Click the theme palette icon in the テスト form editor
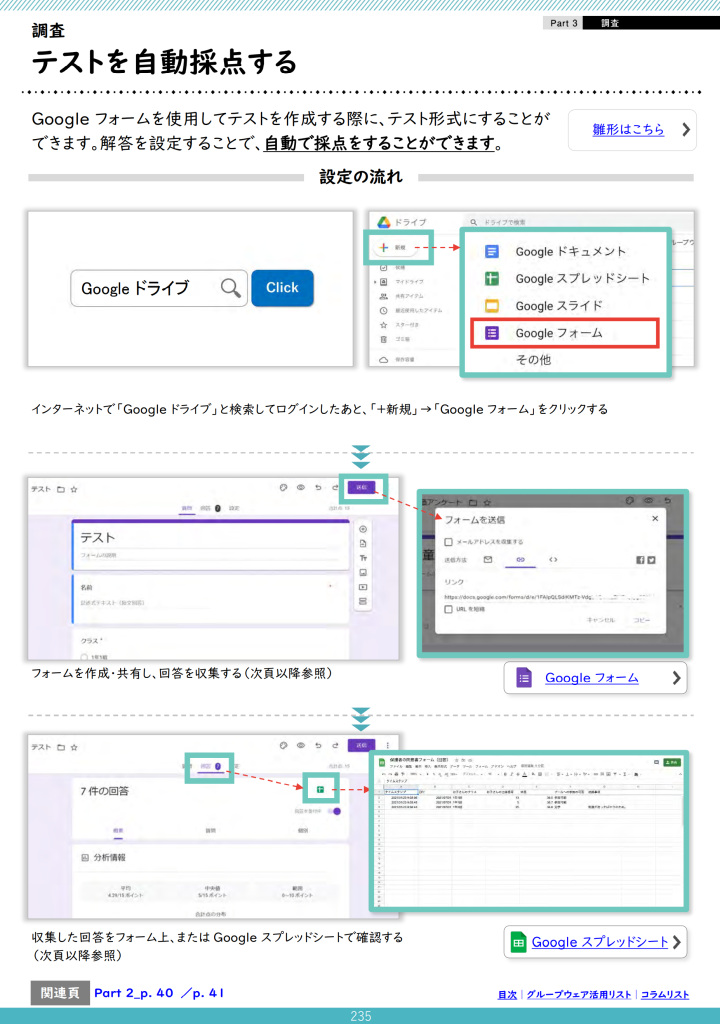Image resolution: width=720 pixels, height=1024 pixels. 283,488
